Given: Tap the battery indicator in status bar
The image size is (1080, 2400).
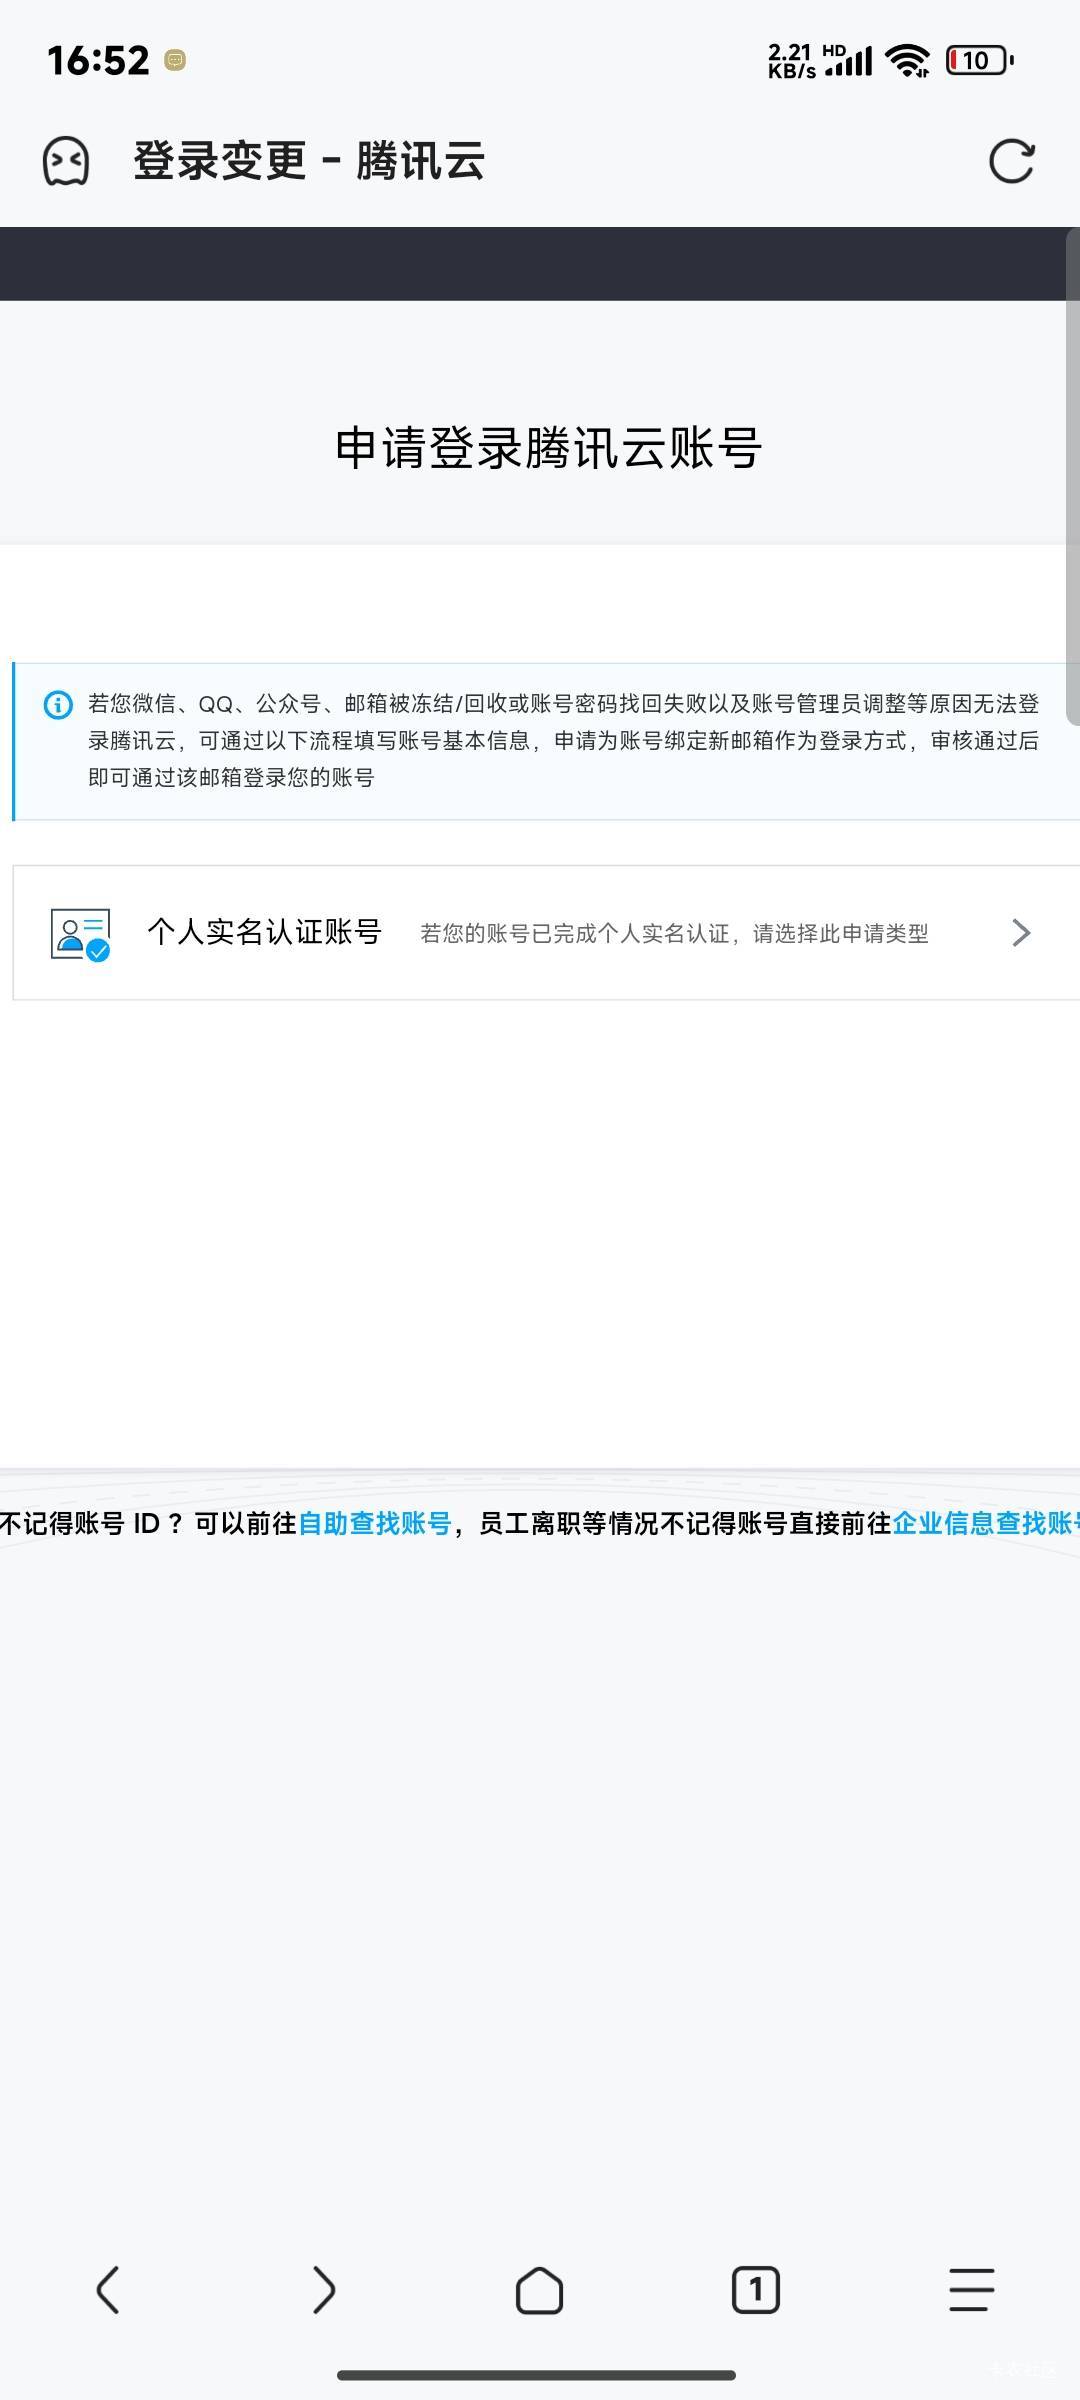Looking at the screenshot, I should pyautogui.click(x=980, y=61).
